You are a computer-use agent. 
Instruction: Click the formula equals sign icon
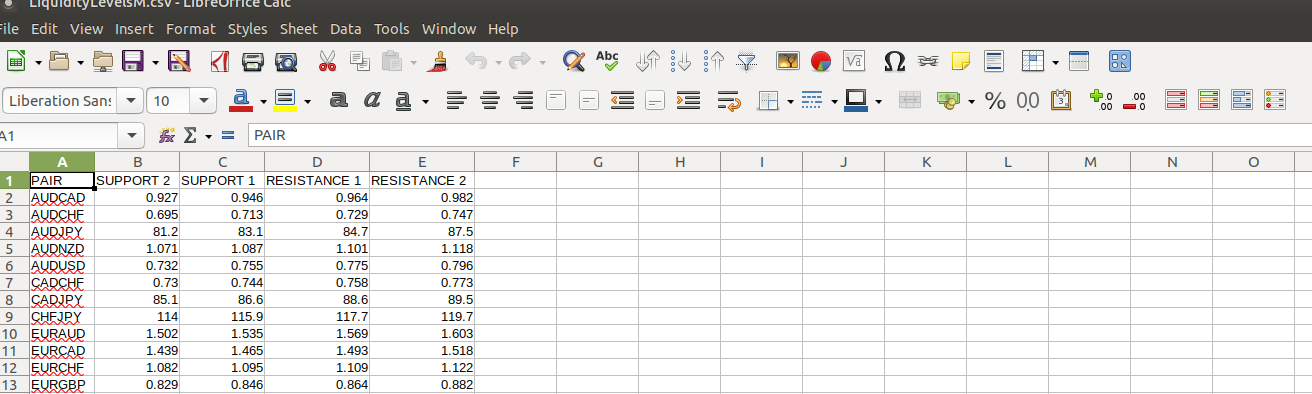[228, 135]
